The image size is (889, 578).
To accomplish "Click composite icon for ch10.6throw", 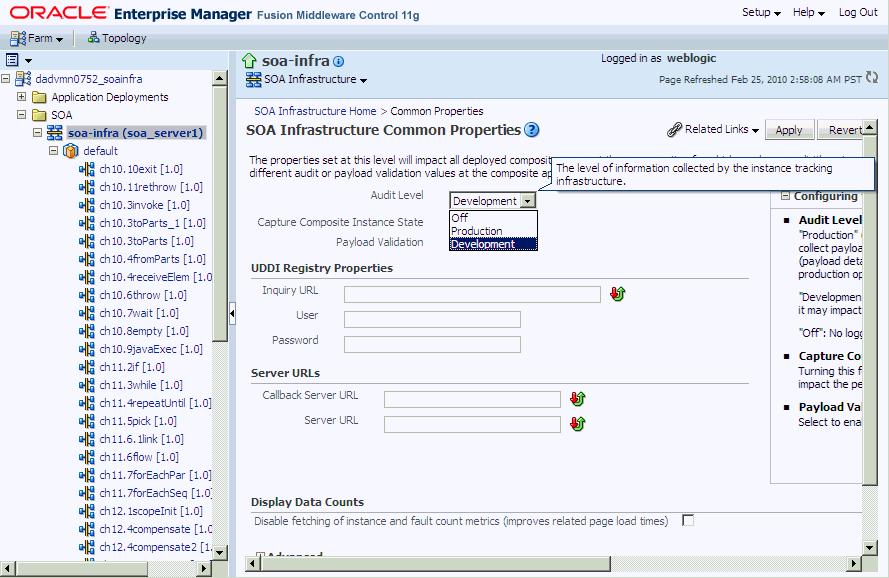I will coord(87,295).
